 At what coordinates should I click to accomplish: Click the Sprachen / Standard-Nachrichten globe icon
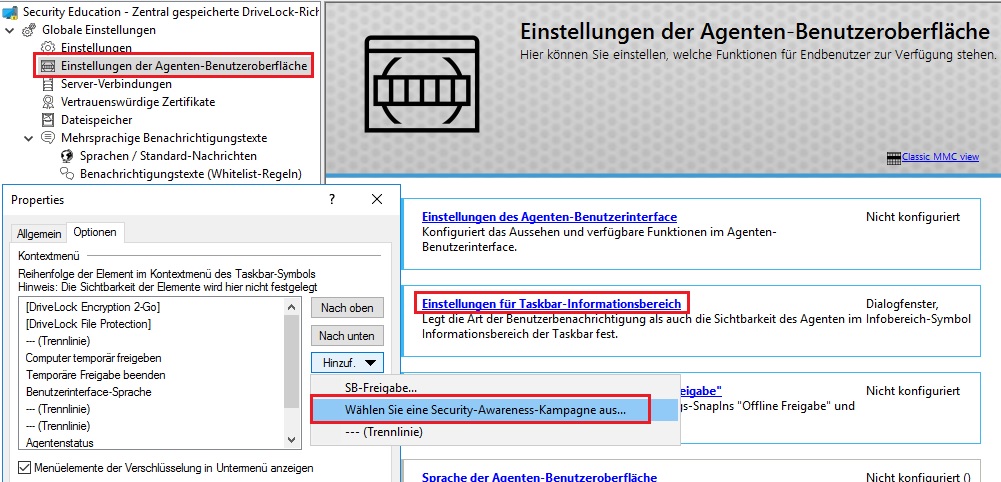(x=68, y=156)
